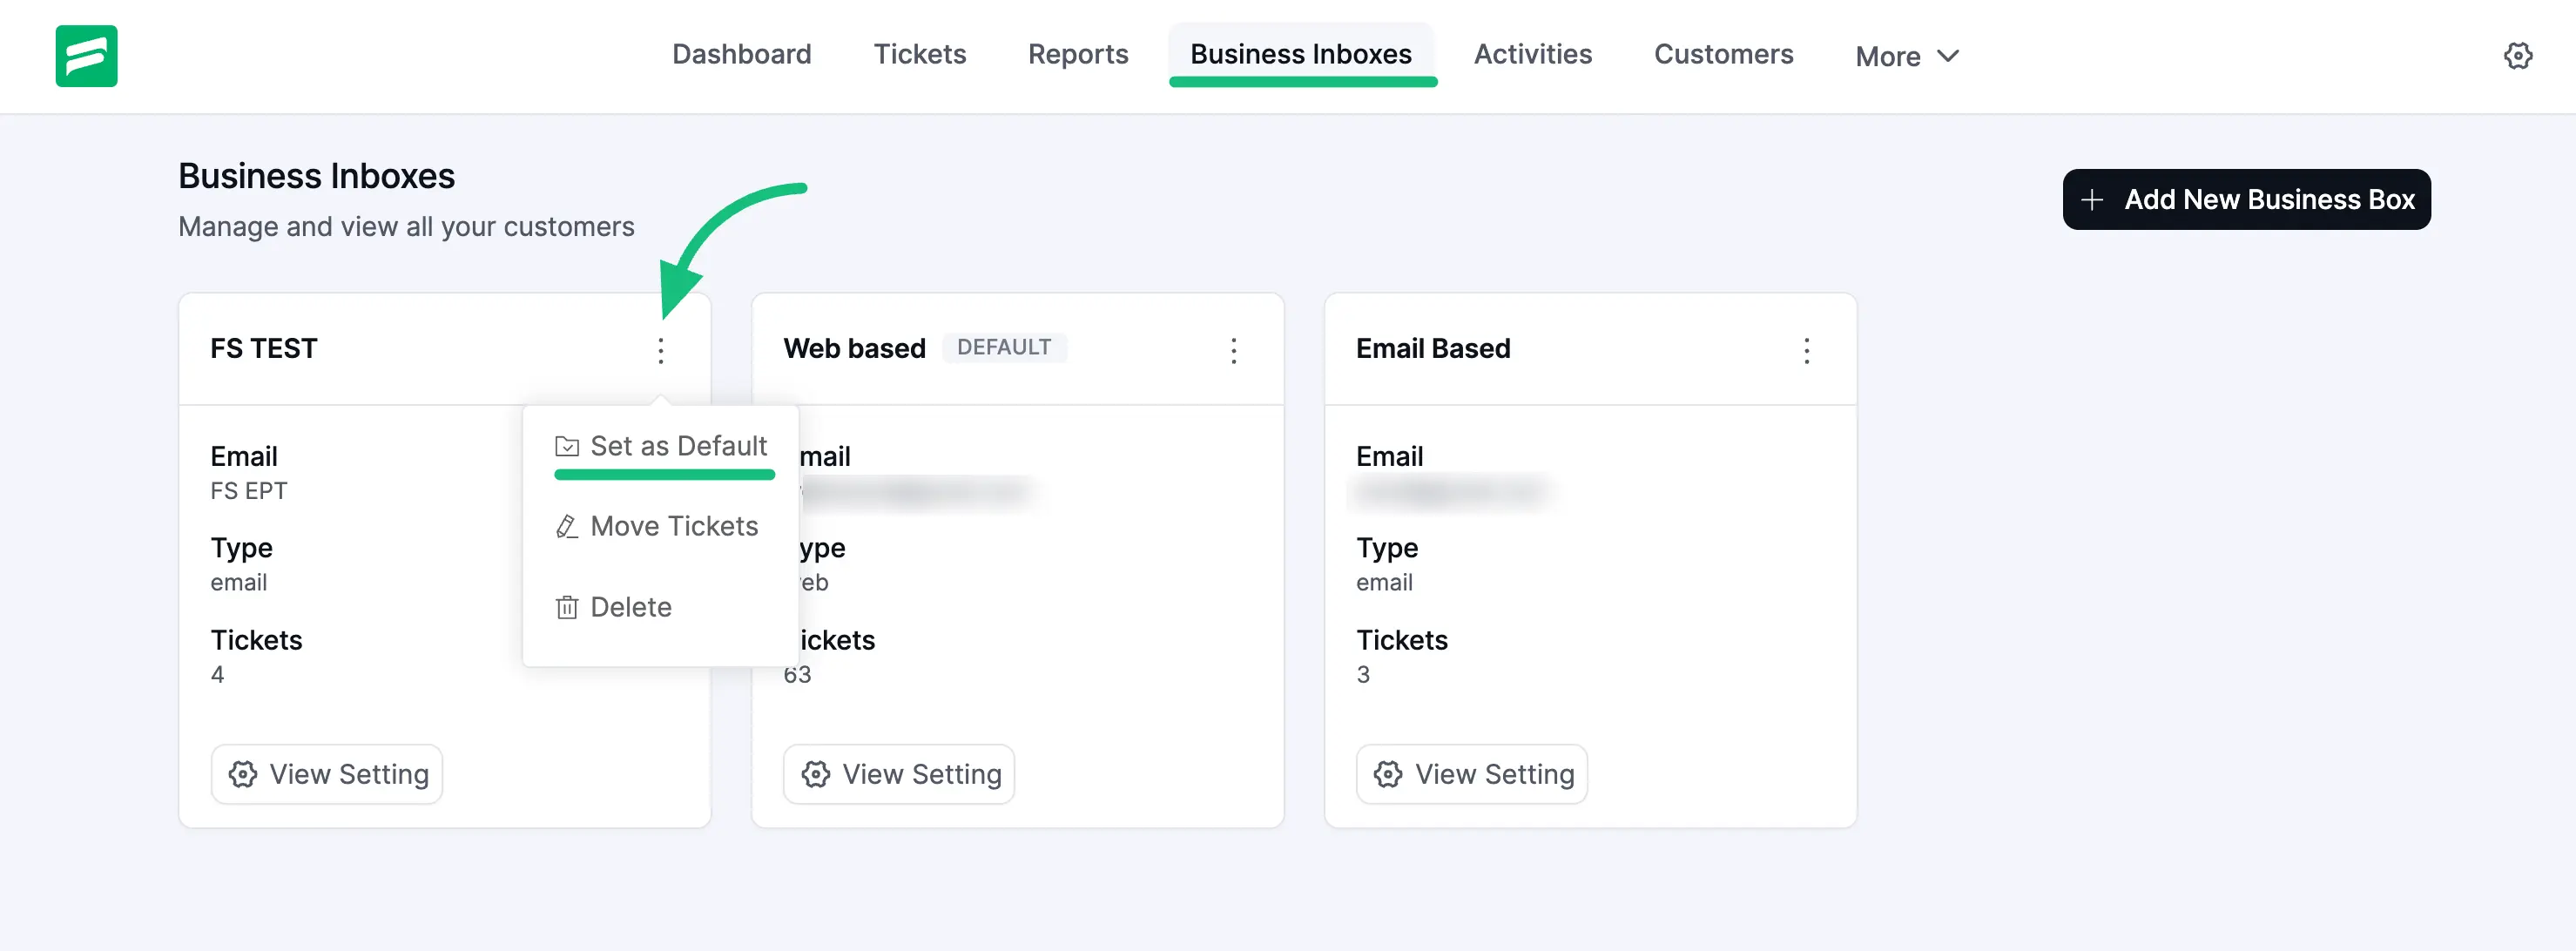Click the pencil icon beside Move Tickets

(x=566, y=526)
